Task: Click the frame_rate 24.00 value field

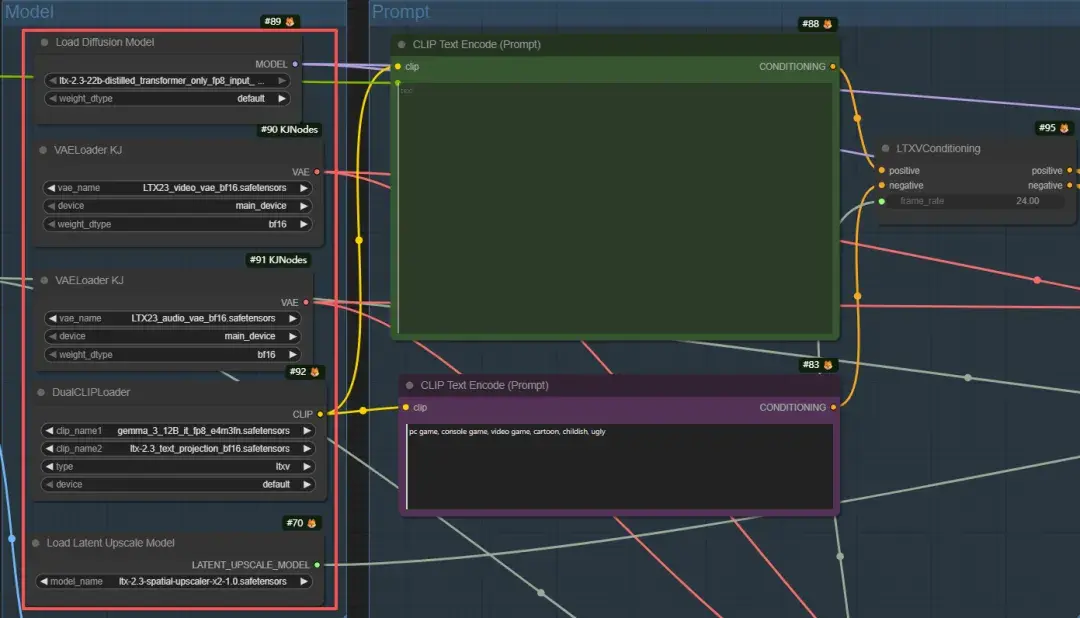Action: click(974, 201)
